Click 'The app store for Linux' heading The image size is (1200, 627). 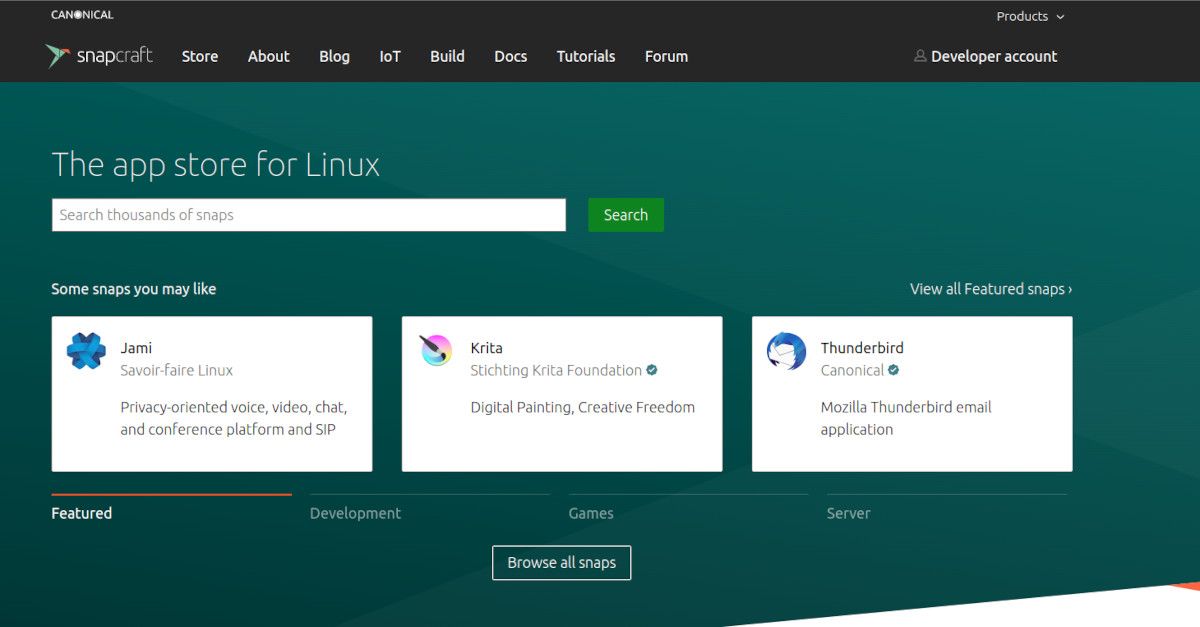pyautogui.click(x=216, y=164)
